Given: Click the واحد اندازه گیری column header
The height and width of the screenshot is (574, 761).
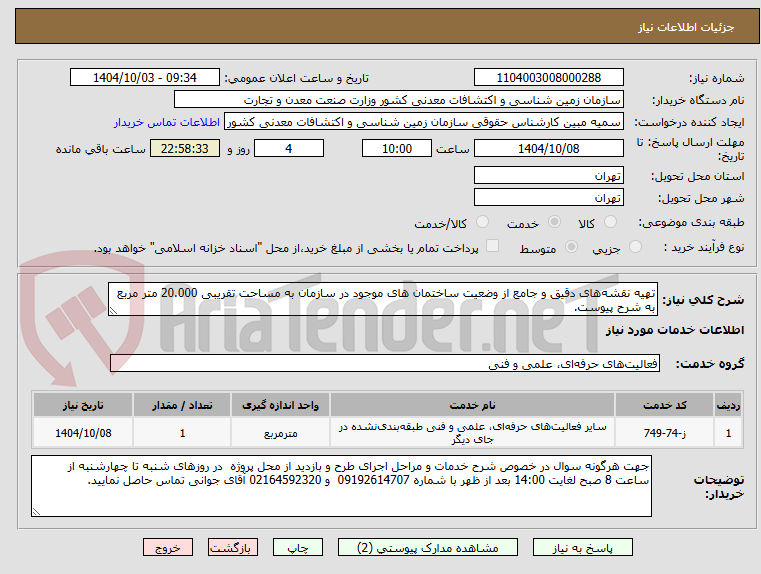Looking at the screenshot, I should tap(280, 405).
